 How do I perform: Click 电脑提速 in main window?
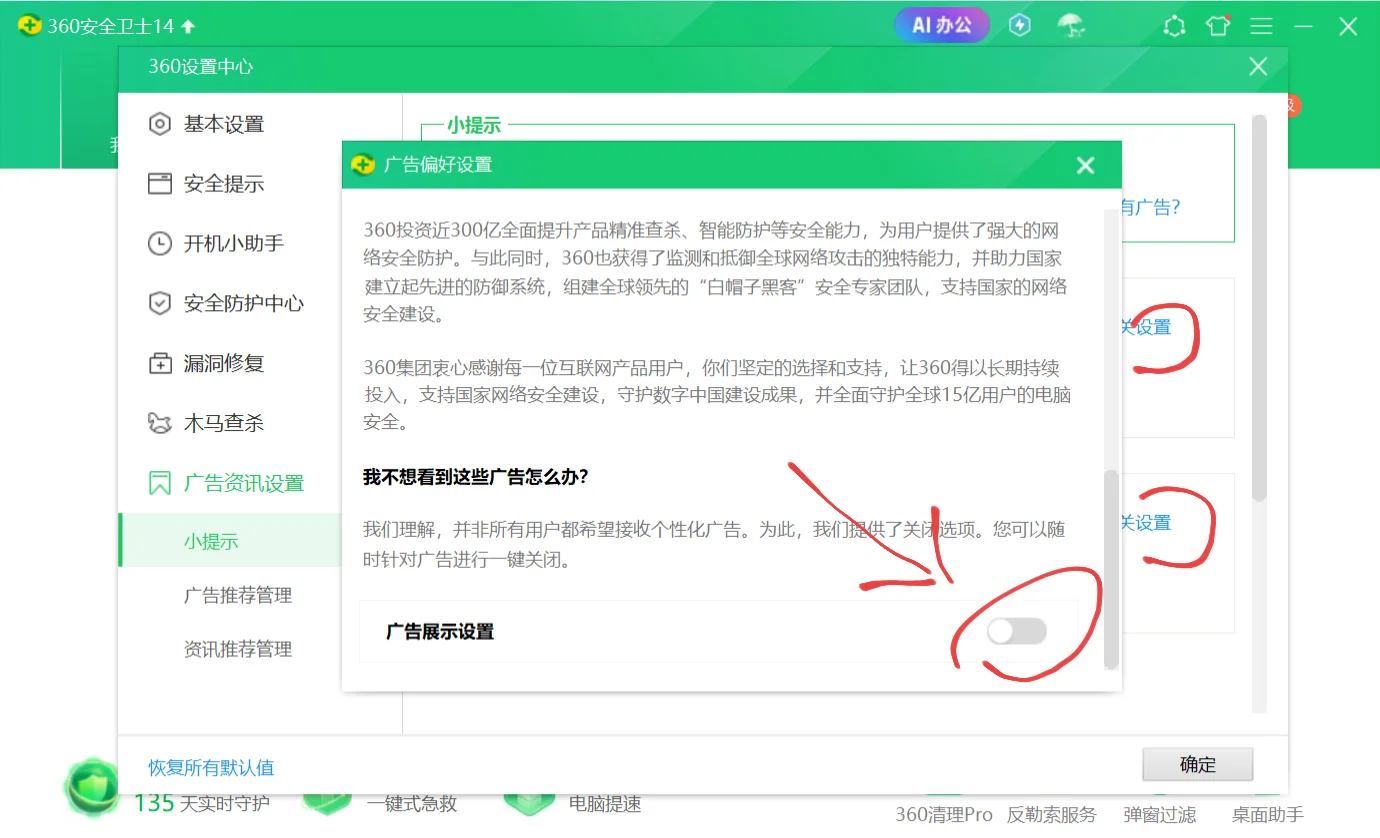605,803
